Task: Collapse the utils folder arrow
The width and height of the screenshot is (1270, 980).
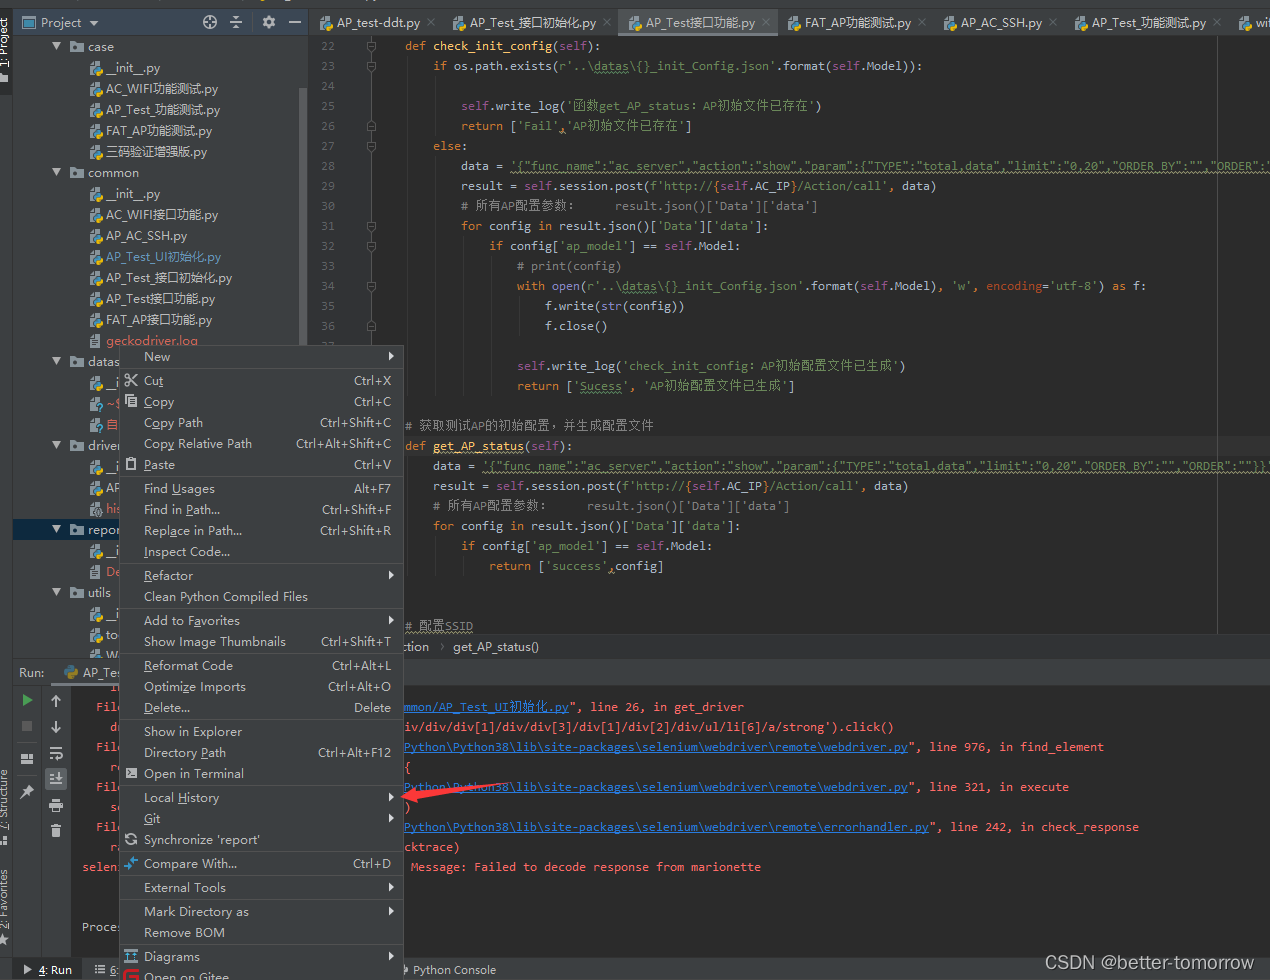Action: pyautogui.click(x=56, y=592)
